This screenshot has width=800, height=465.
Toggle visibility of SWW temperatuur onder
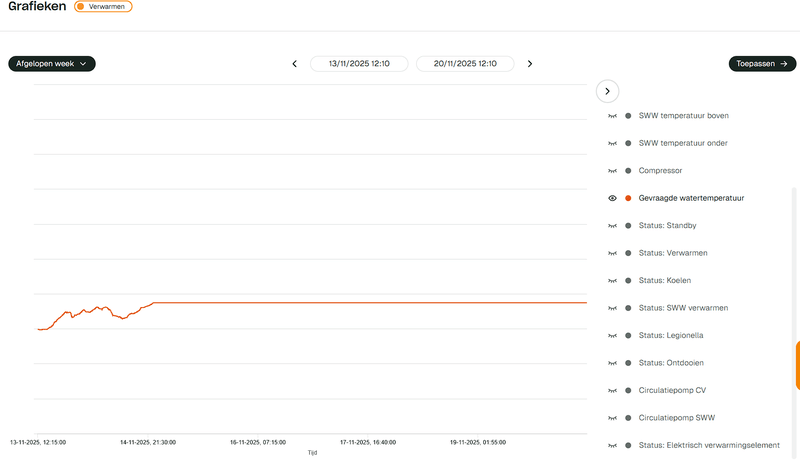click(x=613, y=143)
